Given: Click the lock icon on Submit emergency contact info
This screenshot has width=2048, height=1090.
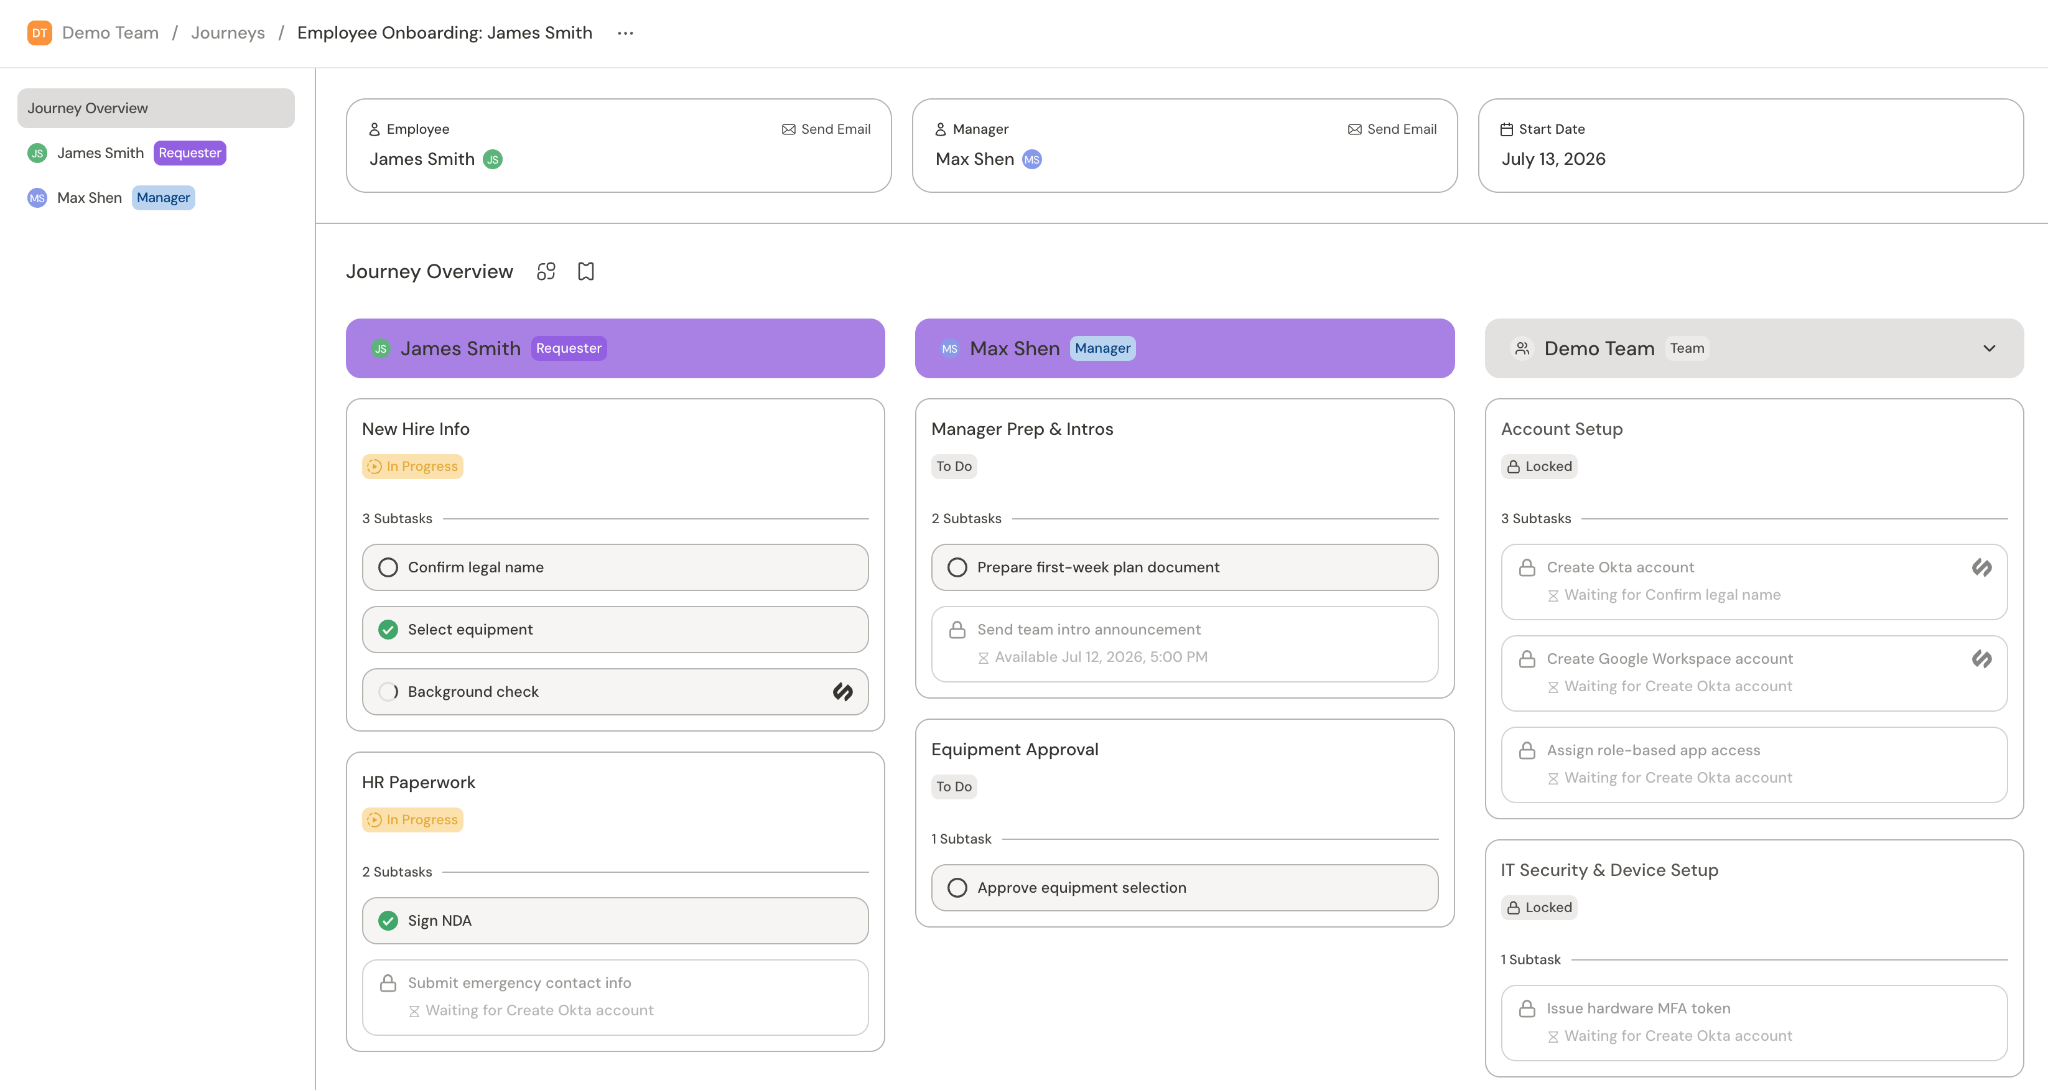Looking at the screenshot, I should tap(388, 983).
